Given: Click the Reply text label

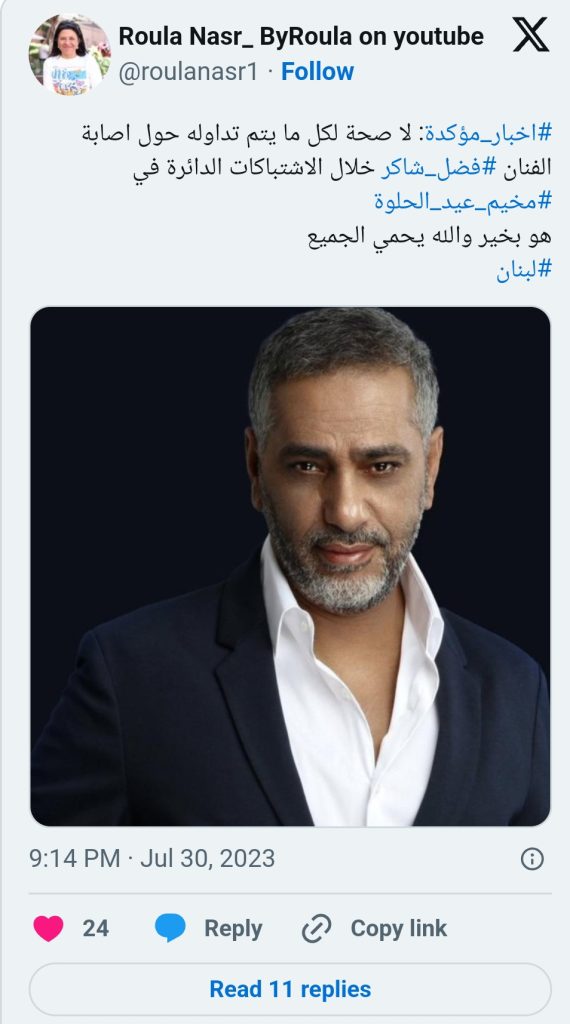Looking at the screenshot, I should tap(233, 928).
